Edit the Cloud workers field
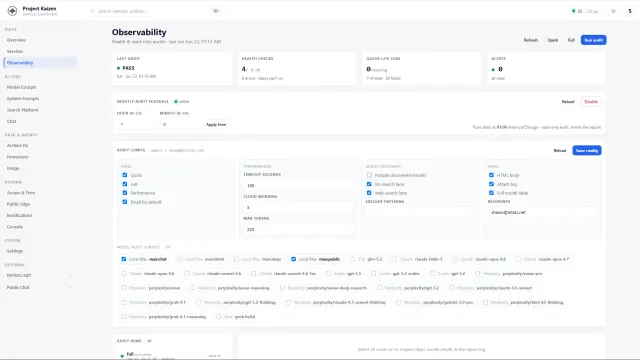The width and height of the screenshot is (640, 360). tap(297, 207)
